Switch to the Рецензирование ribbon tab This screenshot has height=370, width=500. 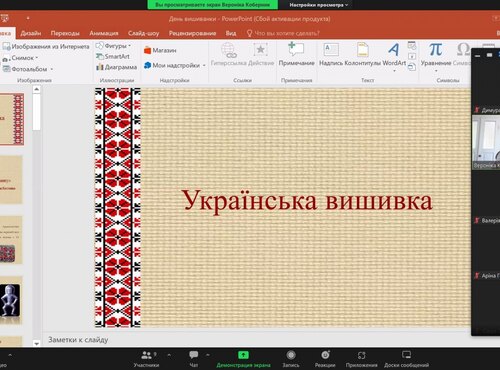coord(192,33)
